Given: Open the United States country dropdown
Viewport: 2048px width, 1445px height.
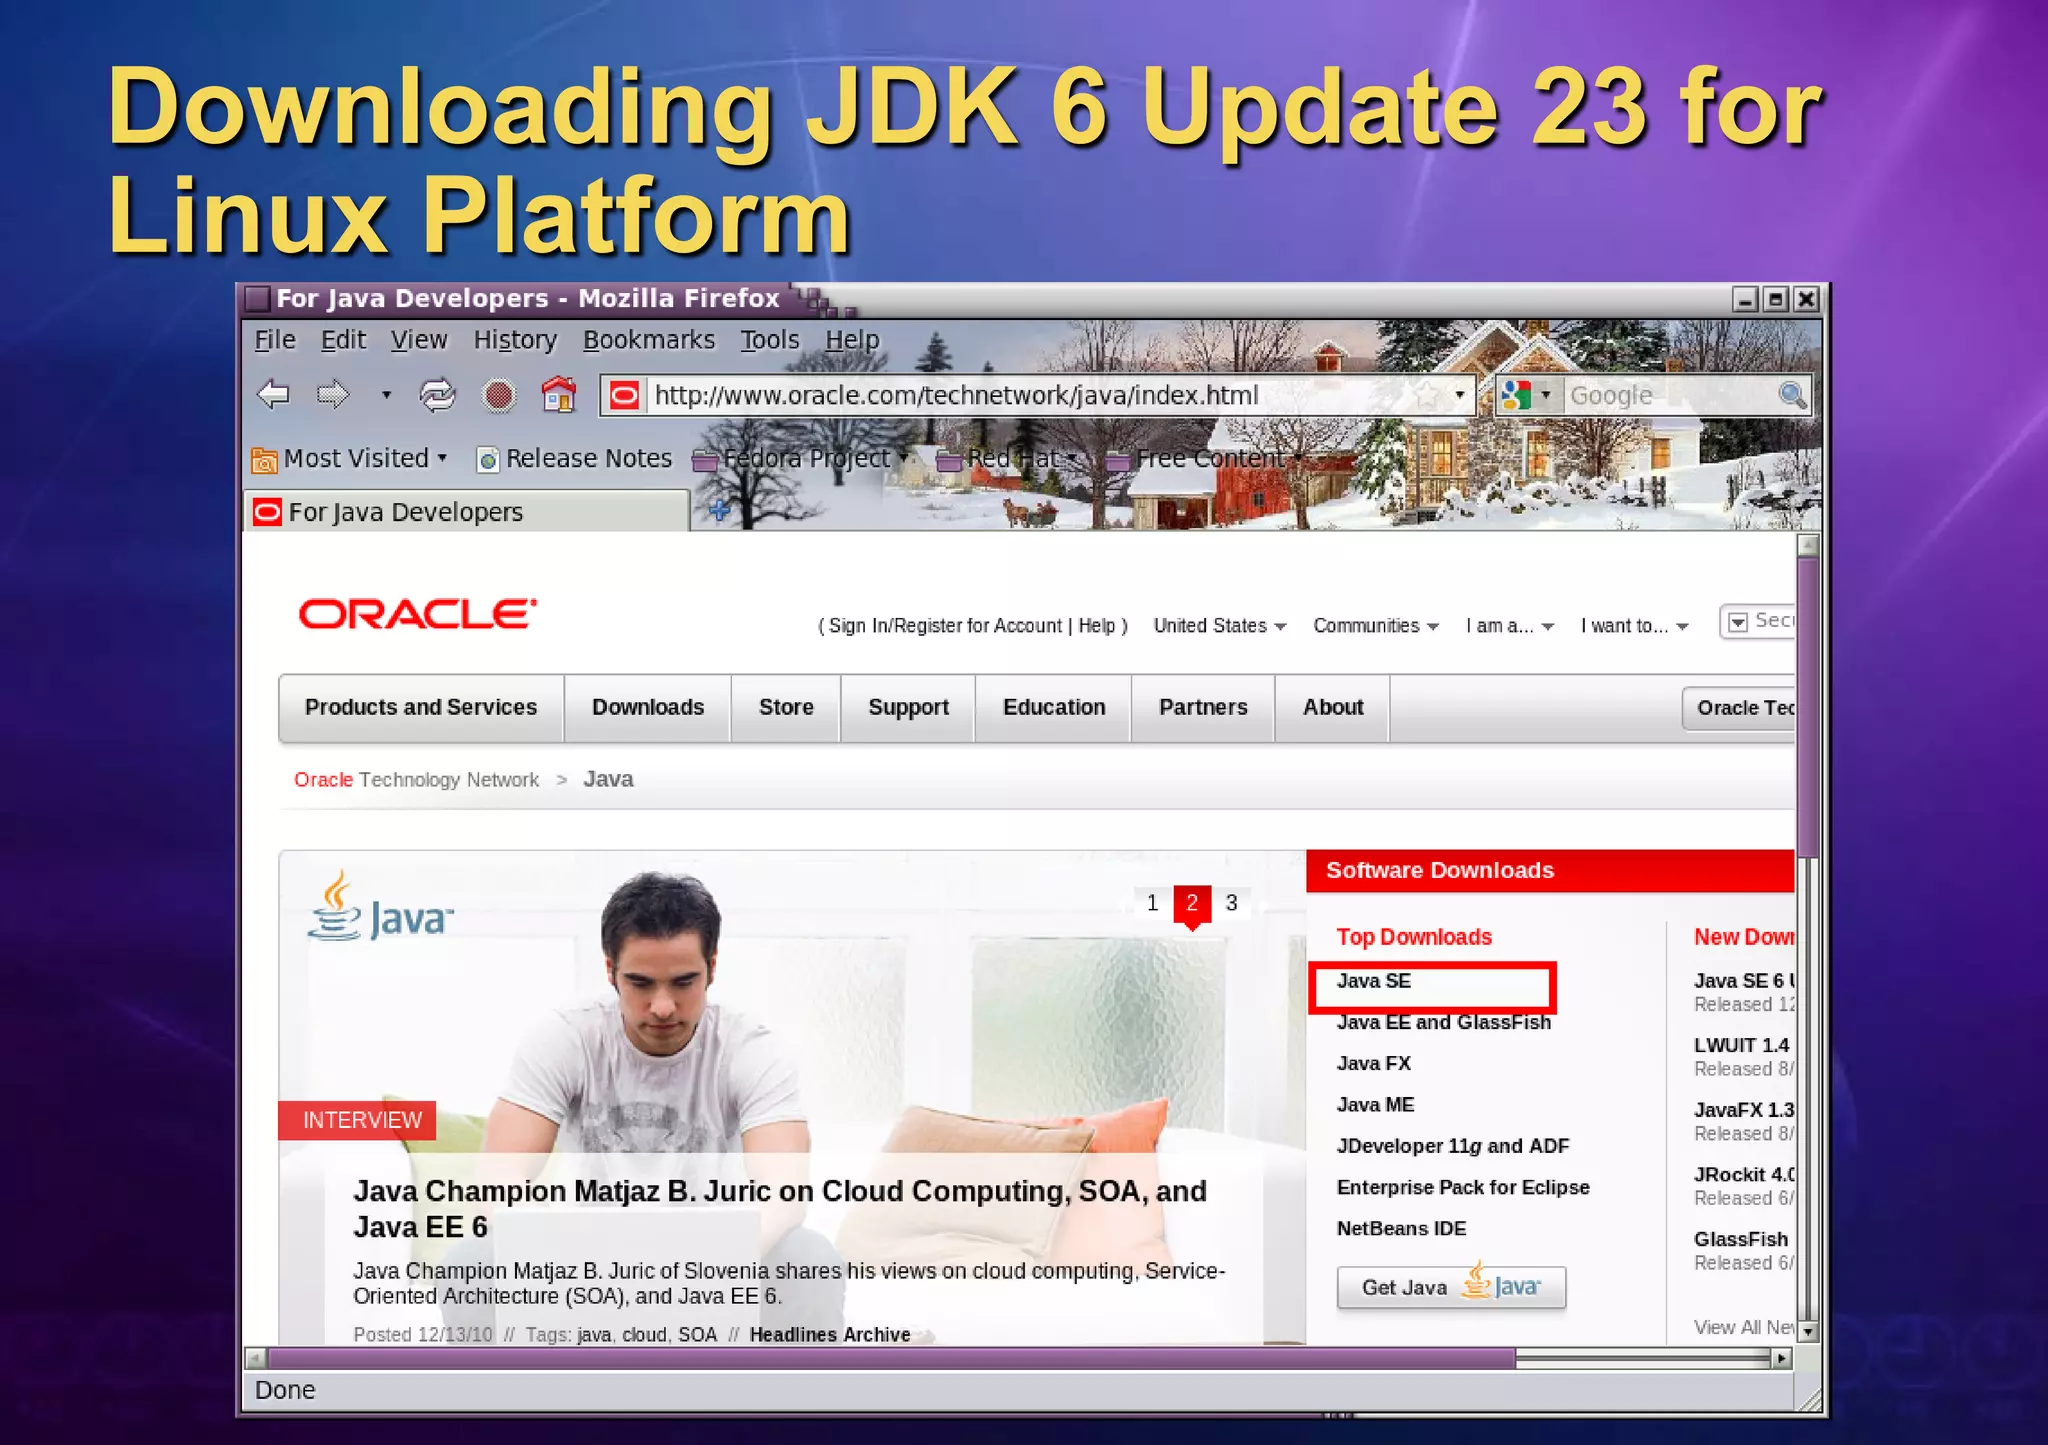Looking at the screenshot, I should point(1220,626).
